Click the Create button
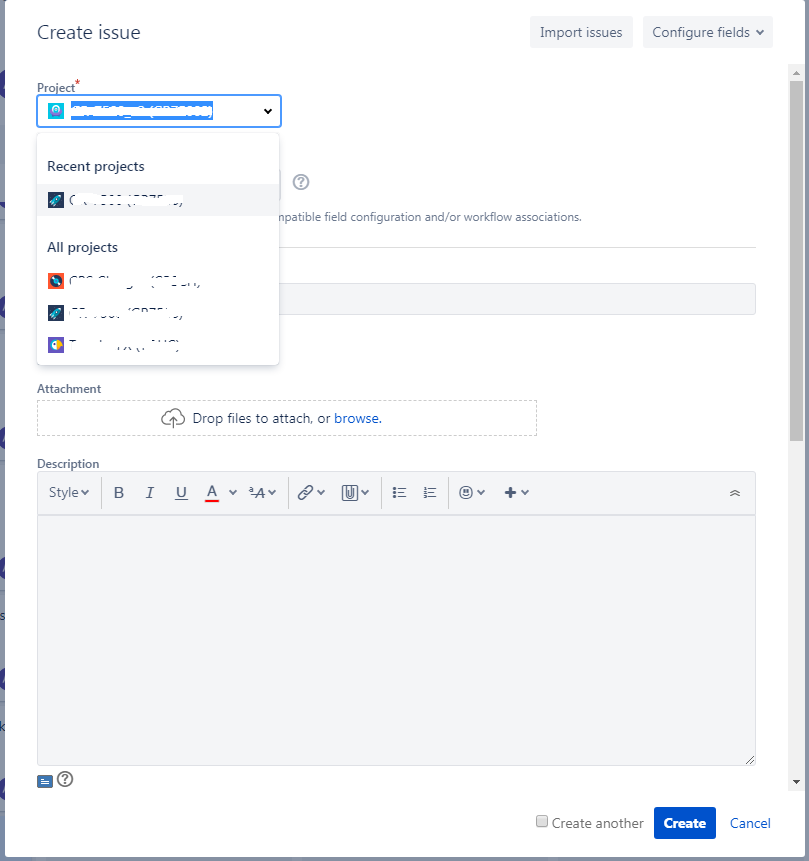This screenshot has width=809, height=861. pos(684,823)
